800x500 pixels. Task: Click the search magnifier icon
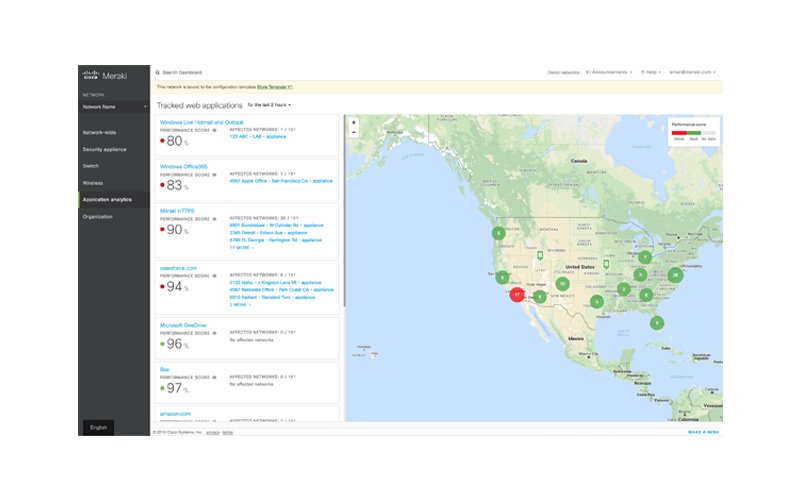click(158, 72)
